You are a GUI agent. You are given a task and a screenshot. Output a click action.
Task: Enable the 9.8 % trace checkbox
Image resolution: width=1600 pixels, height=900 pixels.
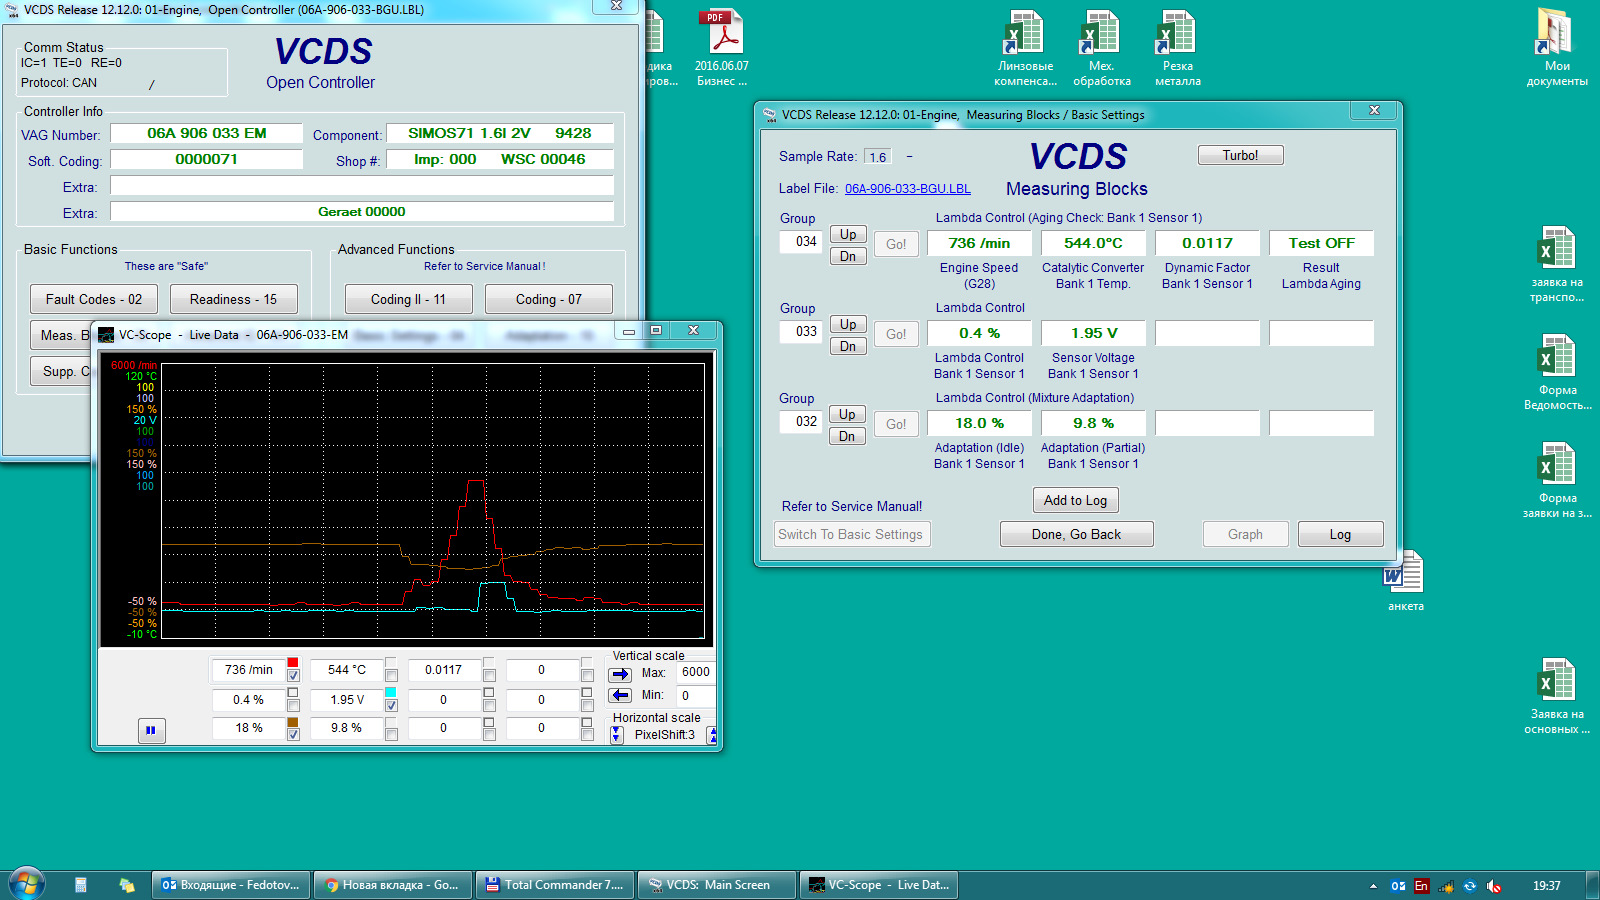pyautogui.click(x=391, y=734)
